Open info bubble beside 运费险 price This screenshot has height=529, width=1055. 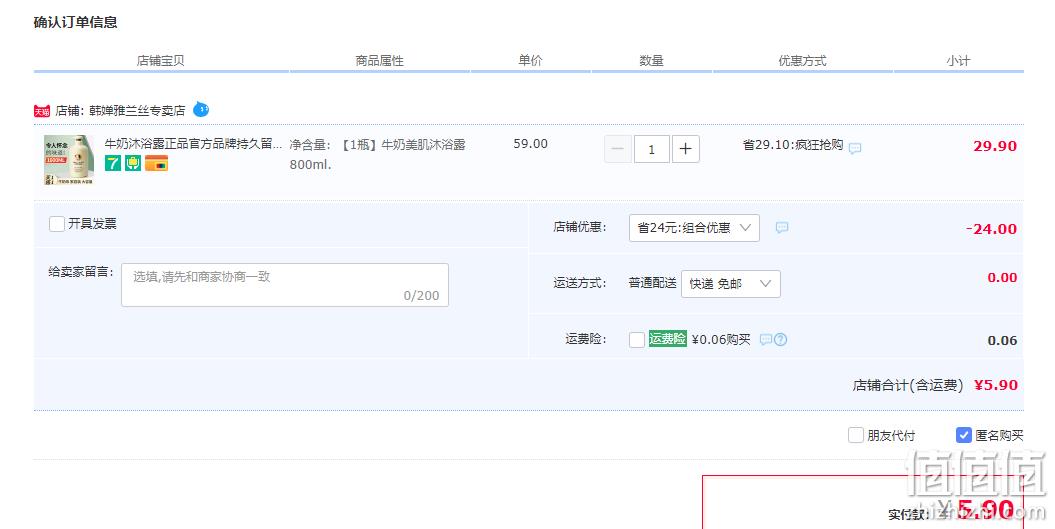766,340
